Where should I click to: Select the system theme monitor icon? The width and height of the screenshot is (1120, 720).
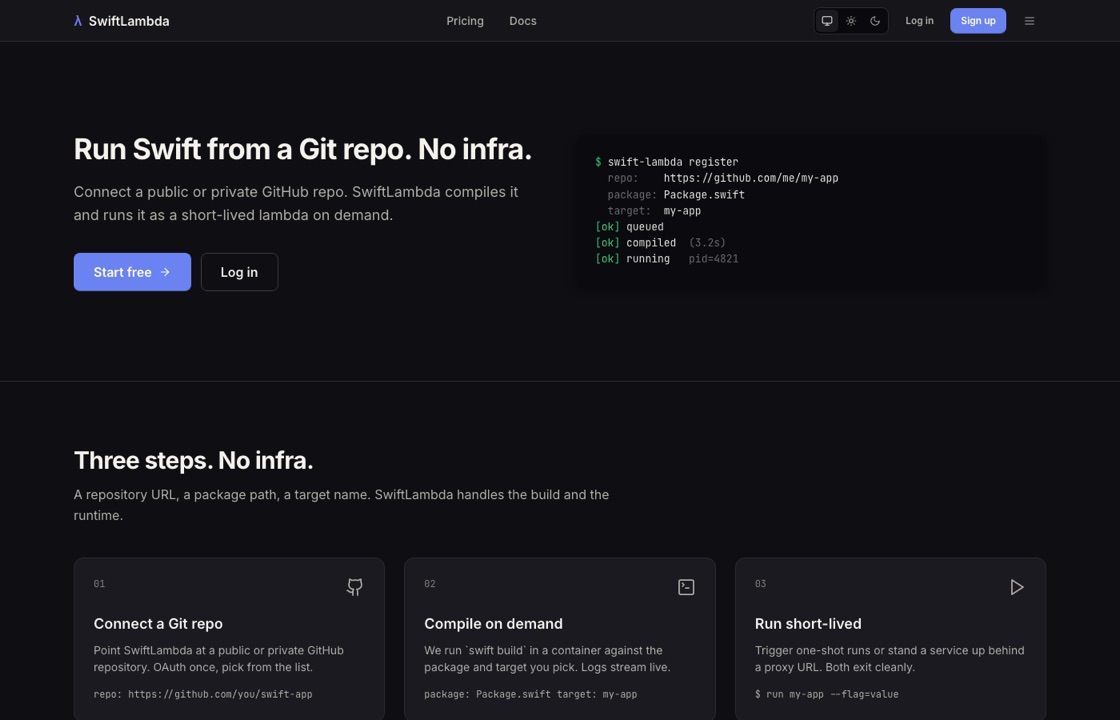826,21
